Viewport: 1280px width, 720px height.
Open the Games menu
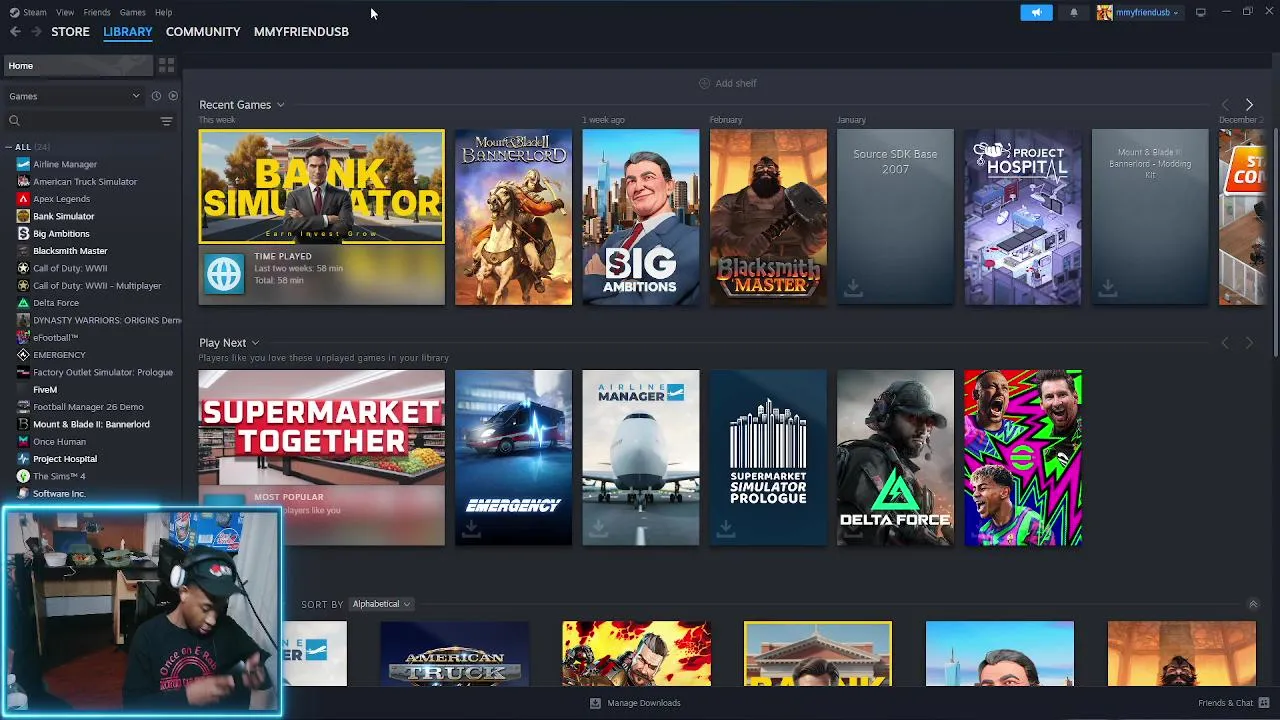click(132, 12)
